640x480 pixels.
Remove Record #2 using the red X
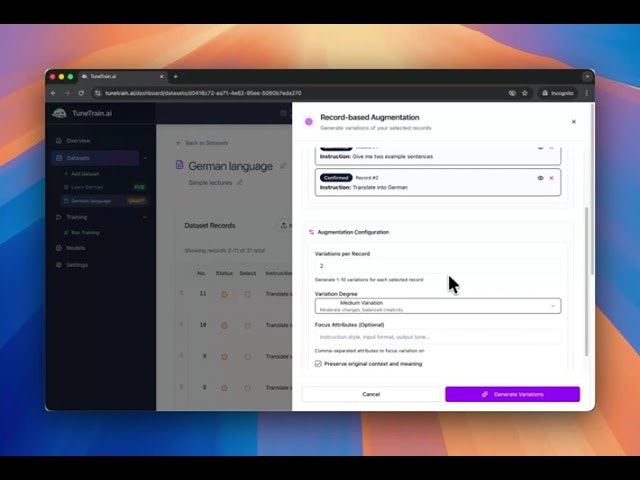click(x=551, y=178)
